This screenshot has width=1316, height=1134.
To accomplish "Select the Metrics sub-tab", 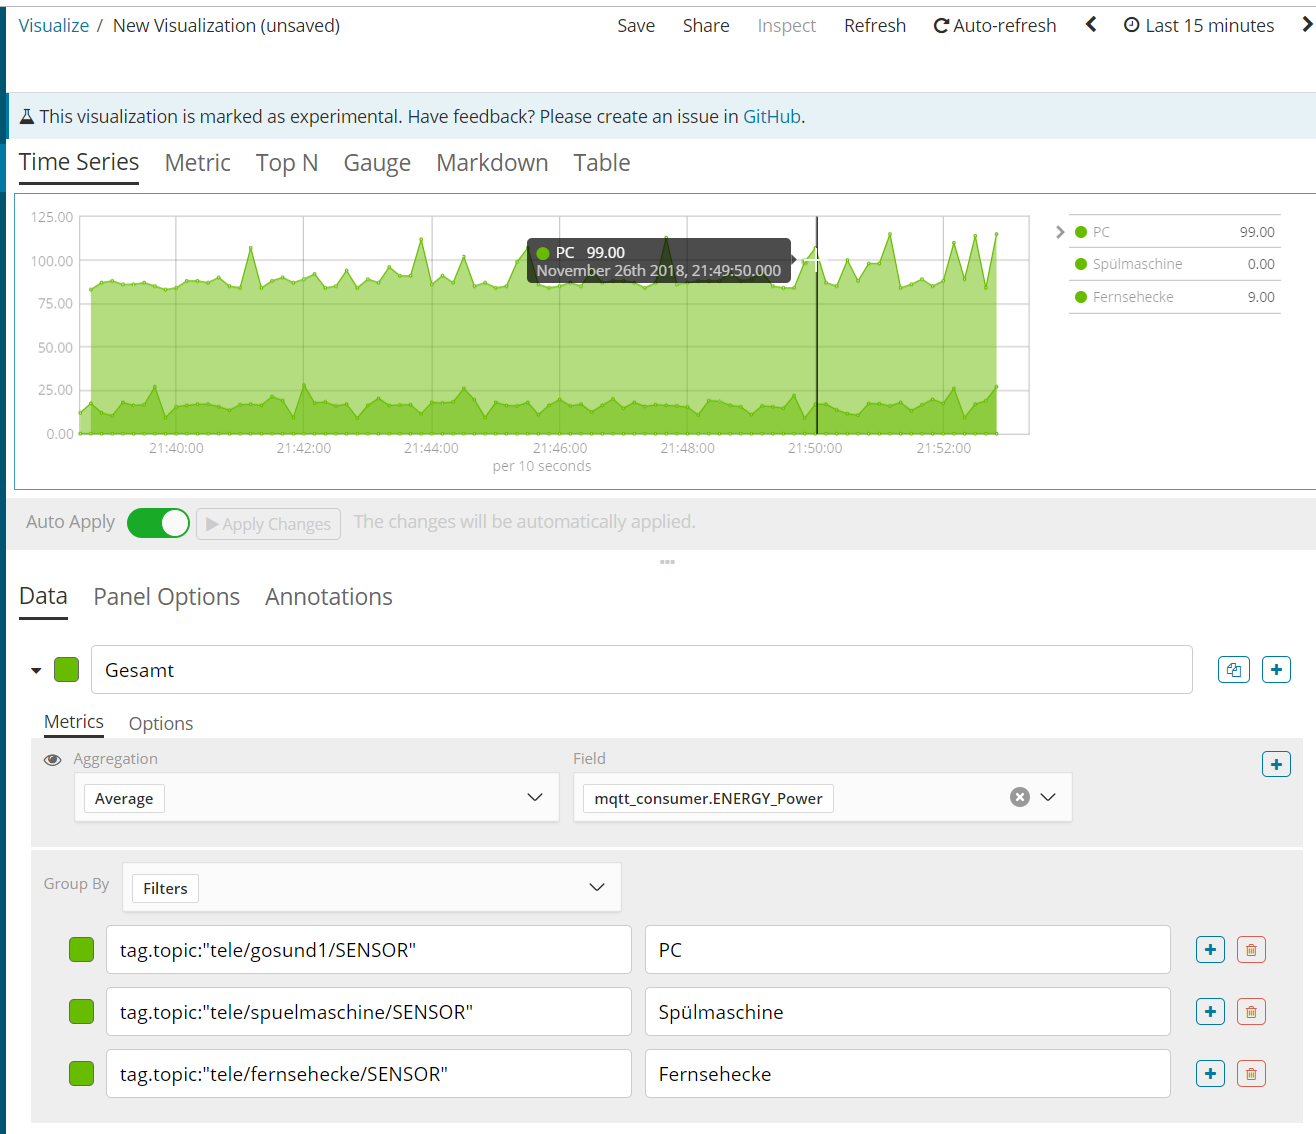I will (74, 722).
